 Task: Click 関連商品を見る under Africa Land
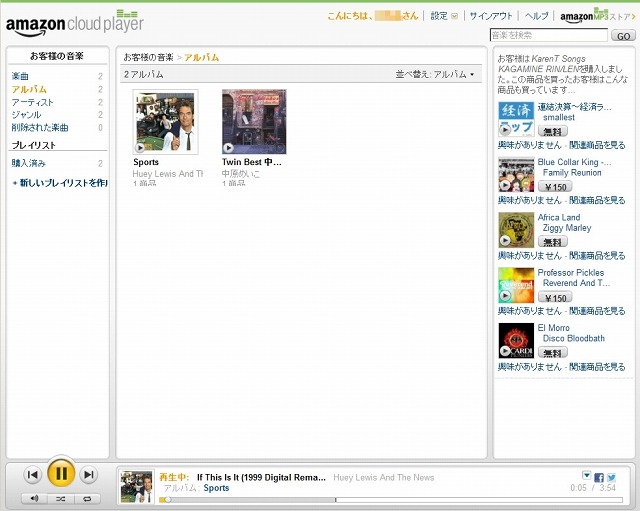click(x=597, y=256)
